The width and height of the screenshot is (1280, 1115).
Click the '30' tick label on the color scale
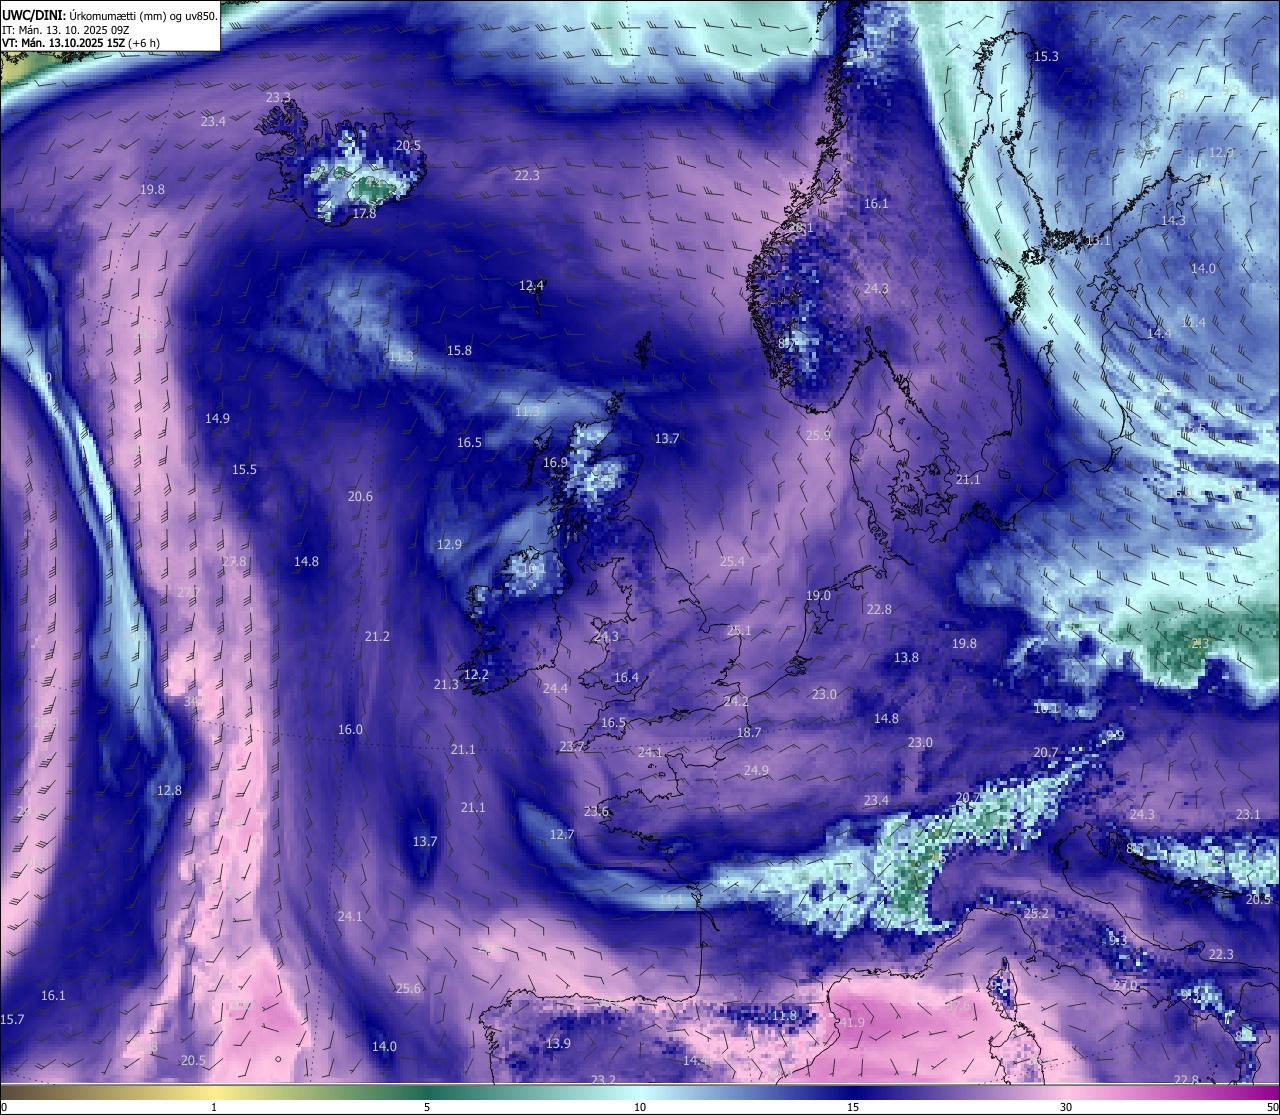point(1066,1106)
